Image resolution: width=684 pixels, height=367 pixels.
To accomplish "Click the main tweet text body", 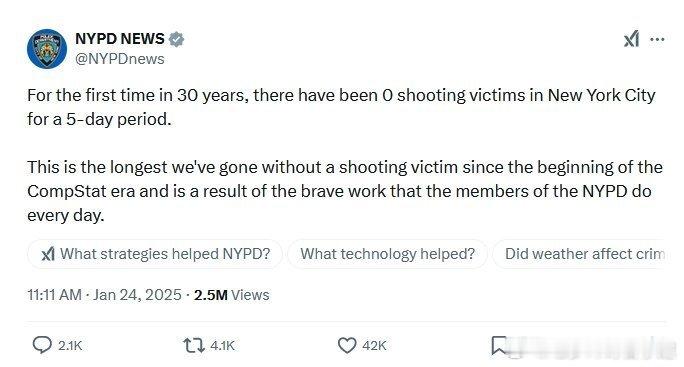I will pyautogui.click(x=345, y=155).
